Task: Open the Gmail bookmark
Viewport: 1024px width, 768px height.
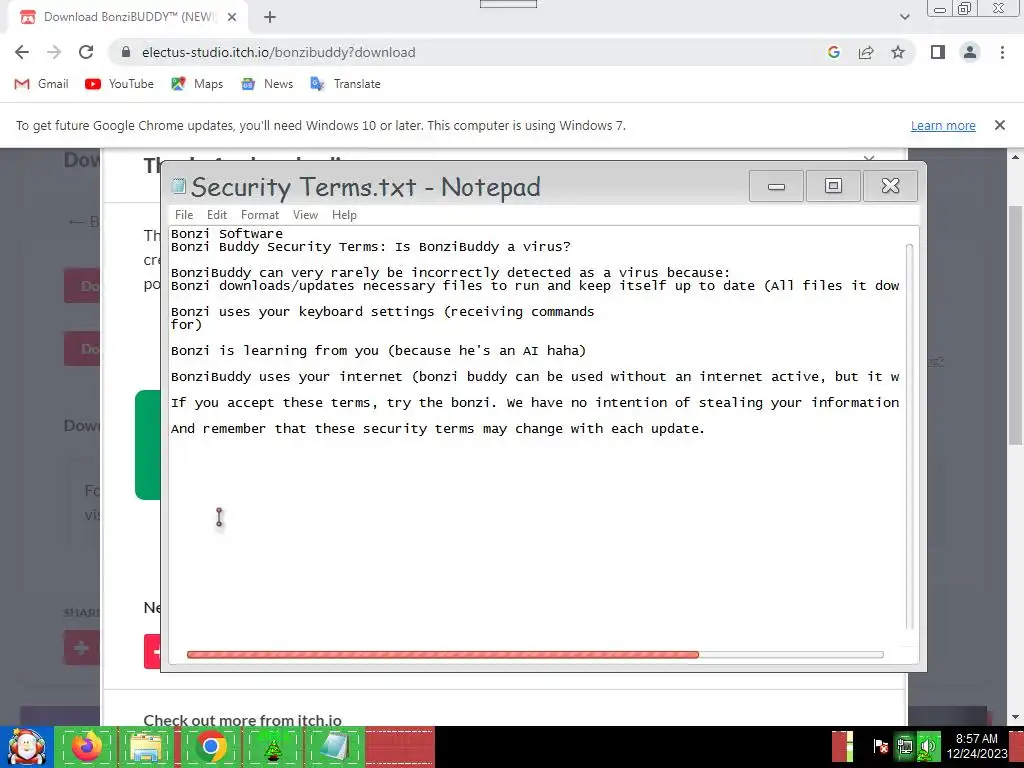Action: coord(41,84)
